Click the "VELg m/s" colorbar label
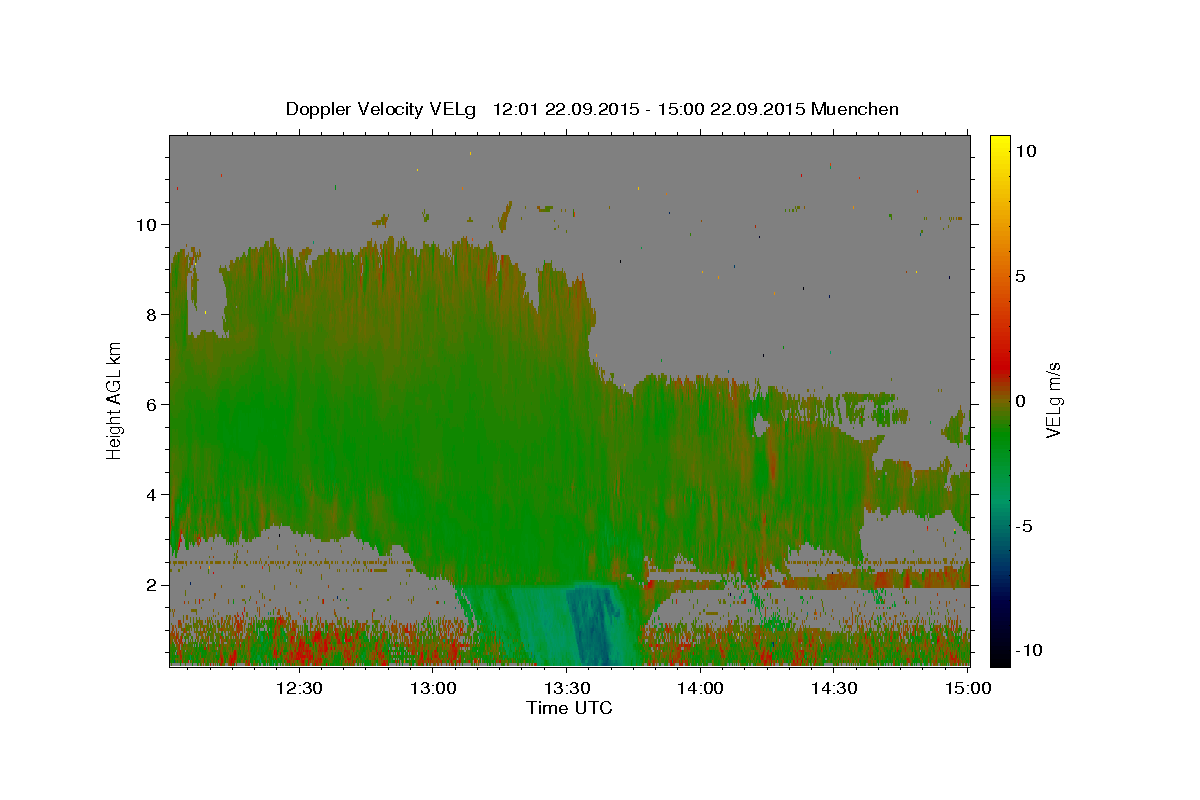The height and width of the screenshot is (800, 1200). (1053, 401)
